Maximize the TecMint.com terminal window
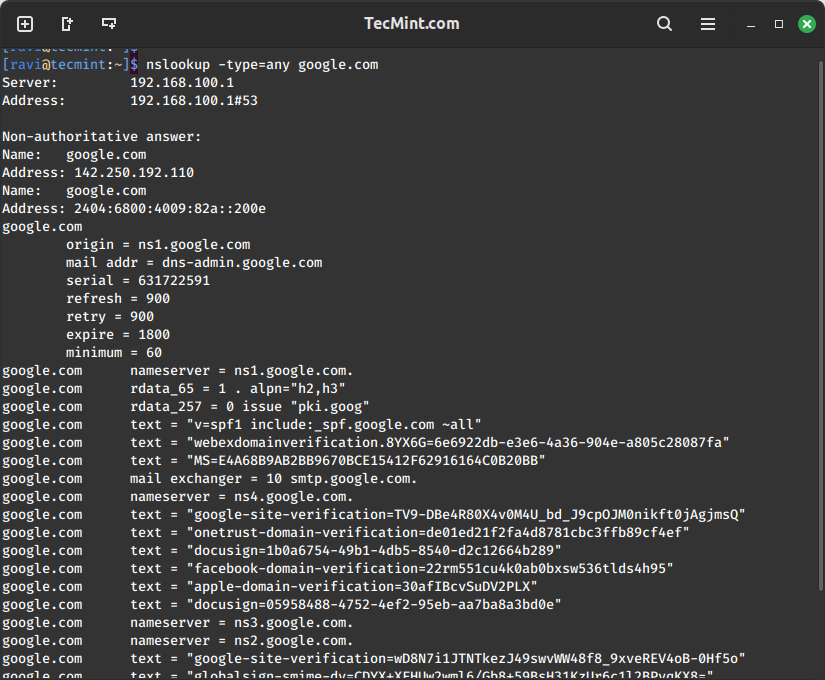Screen dimensions: 825x680 point(779,24)
